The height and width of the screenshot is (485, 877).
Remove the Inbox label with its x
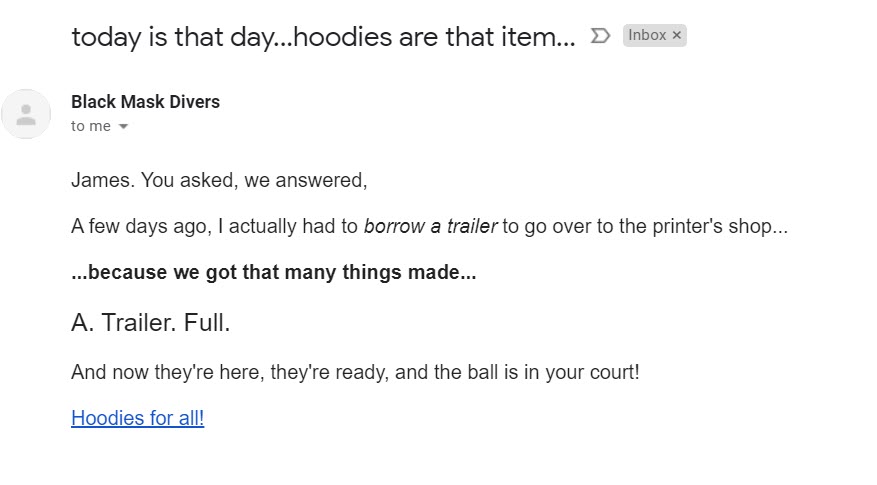(677, 35)
